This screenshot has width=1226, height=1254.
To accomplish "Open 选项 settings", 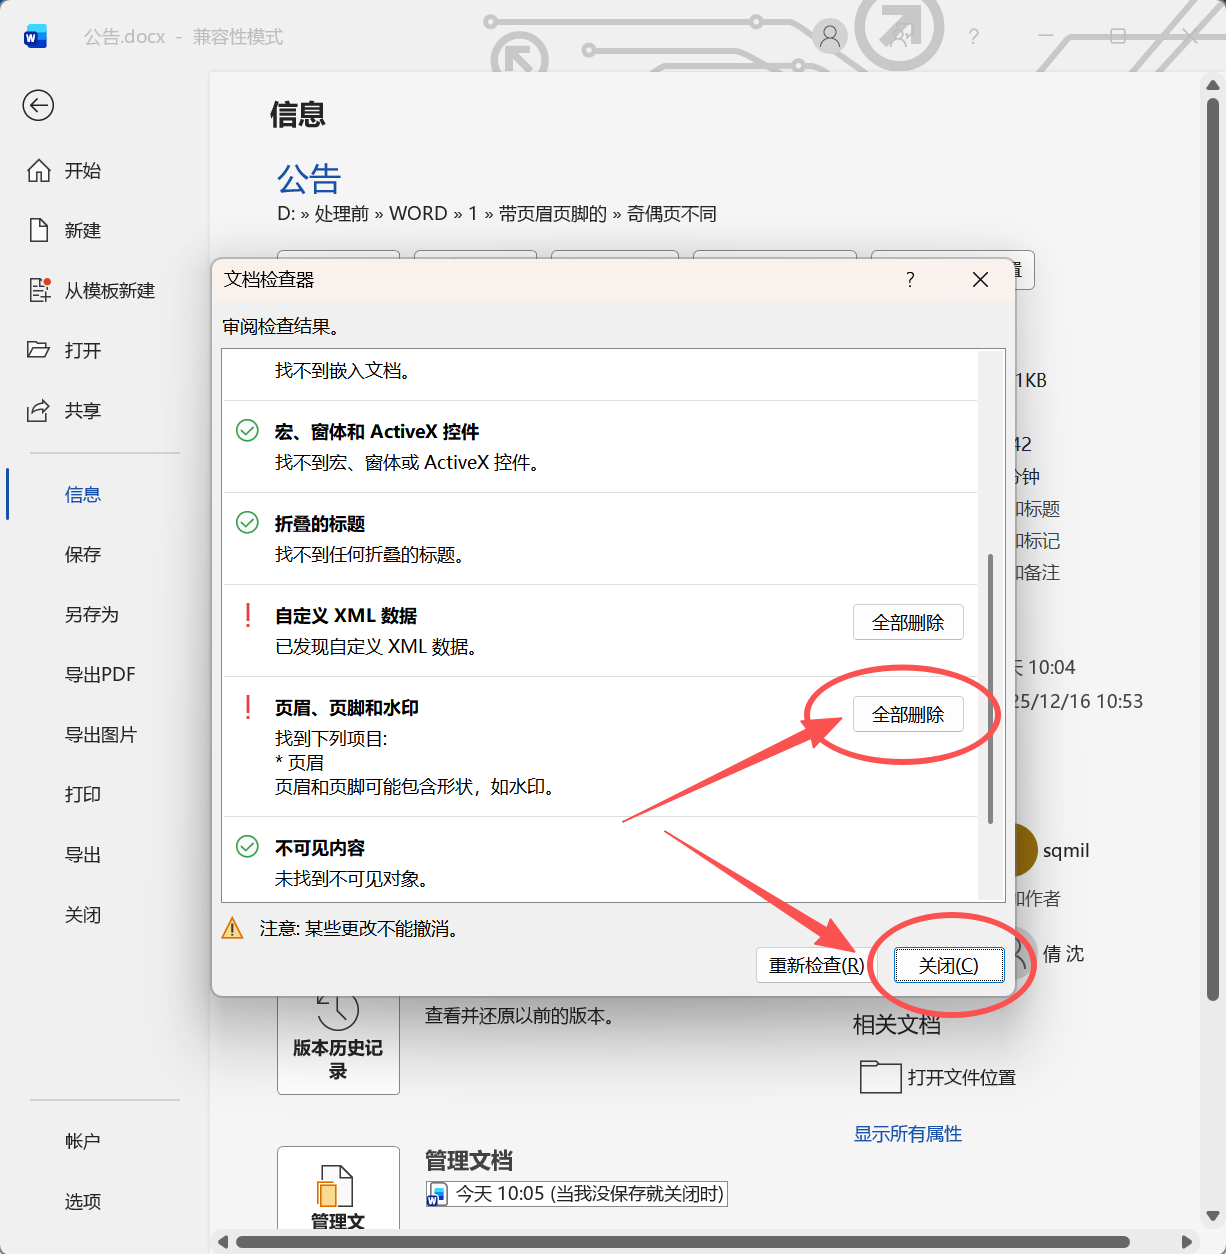I will point(83,1201).
